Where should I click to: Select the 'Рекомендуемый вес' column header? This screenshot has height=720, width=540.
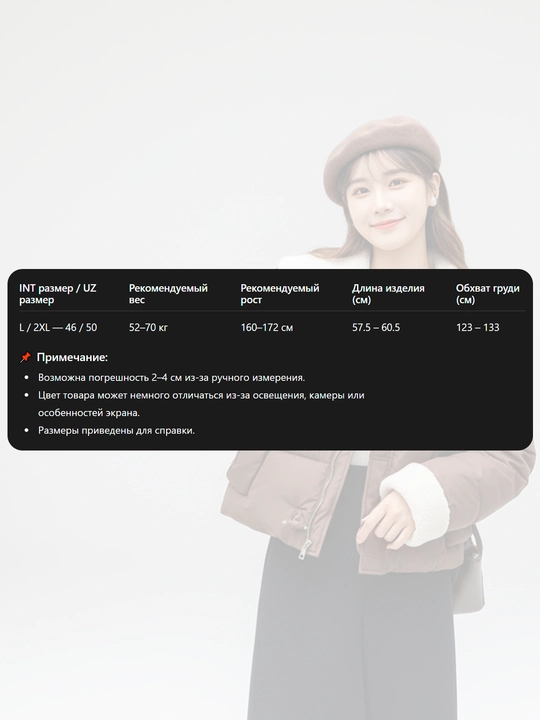point(168,294)
